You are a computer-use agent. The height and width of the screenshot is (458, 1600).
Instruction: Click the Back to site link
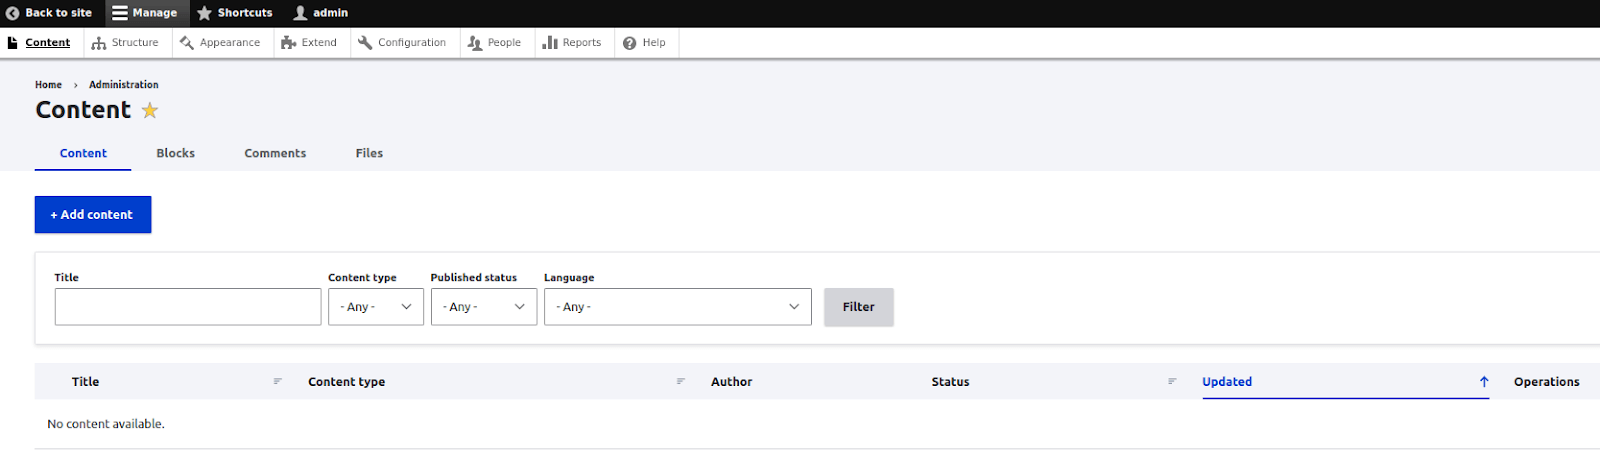[49, 13]
